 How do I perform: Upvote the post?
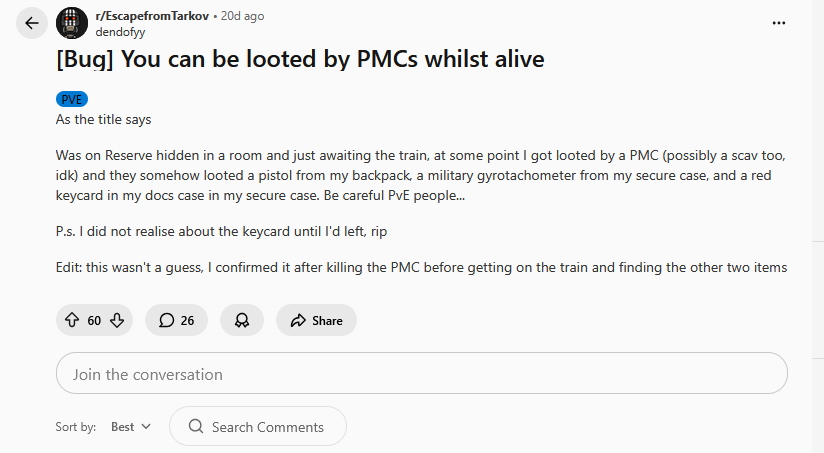(71, 320)
